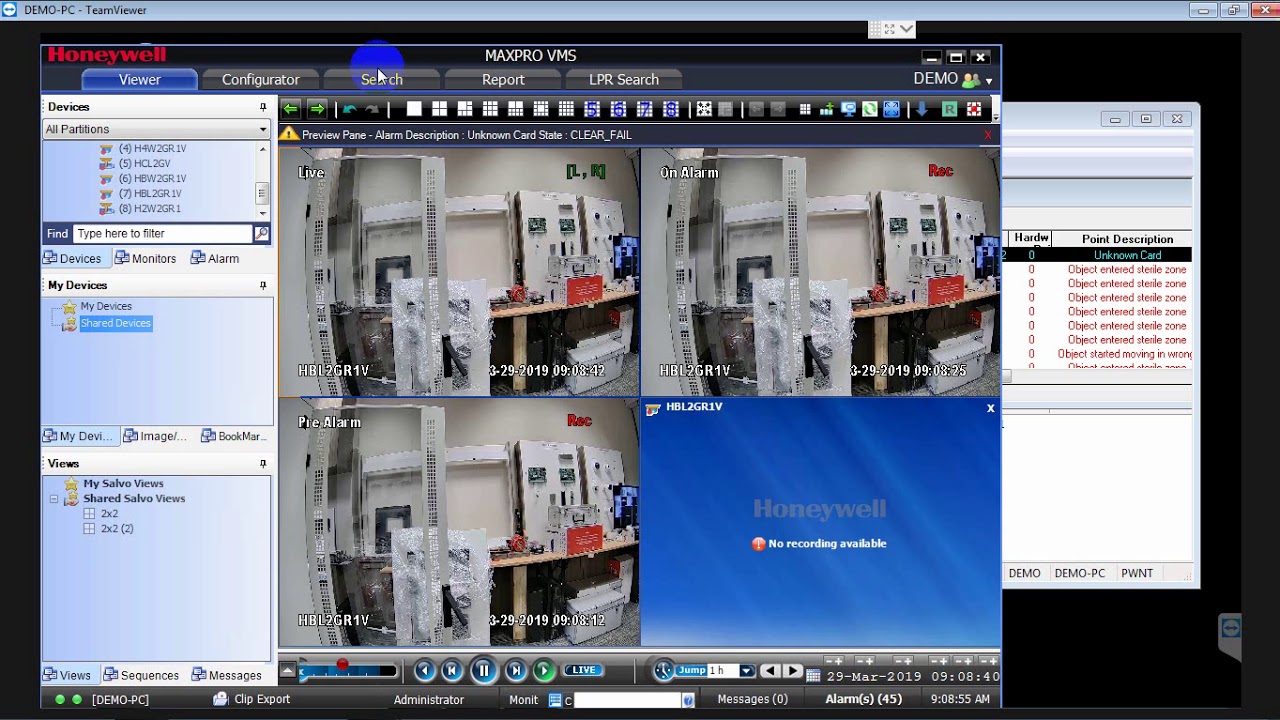This screenshot has height=720, width=1280.
Task: Click the blue down arrow toolbar icon
Action: click(921, 109)
